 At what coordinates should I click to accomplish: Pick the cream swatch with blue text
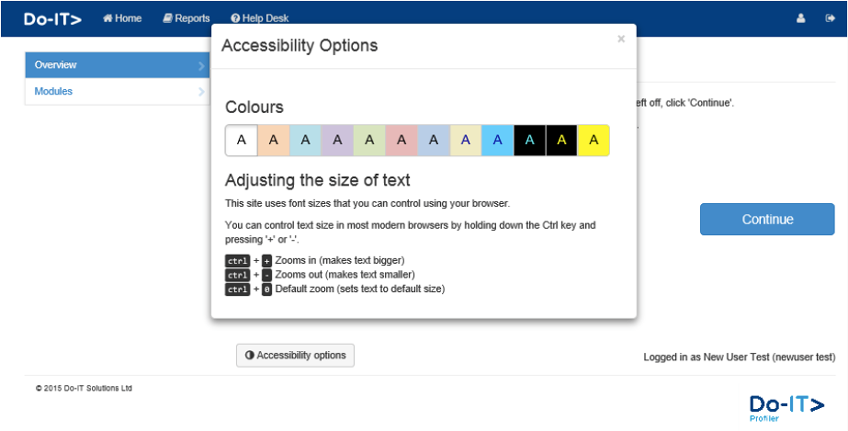(x=465, y=140)
